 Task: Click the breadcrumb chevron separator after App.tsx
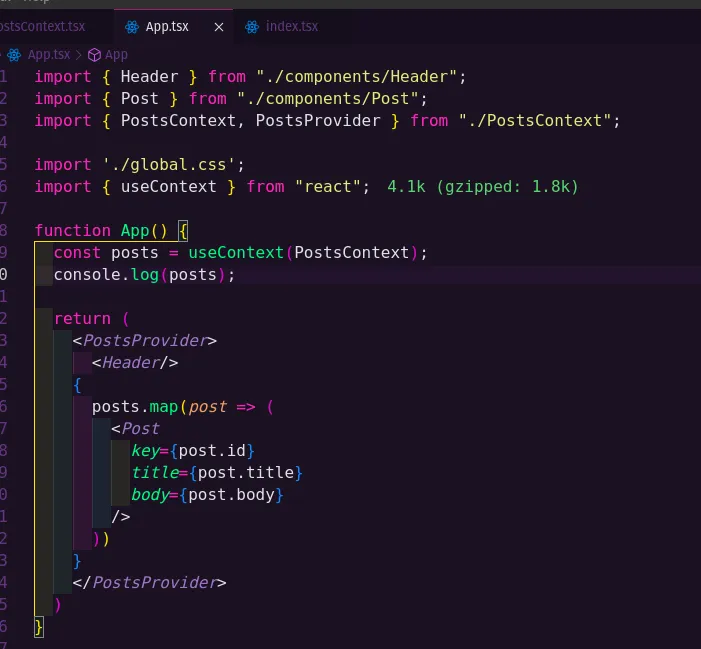point(79,55)
